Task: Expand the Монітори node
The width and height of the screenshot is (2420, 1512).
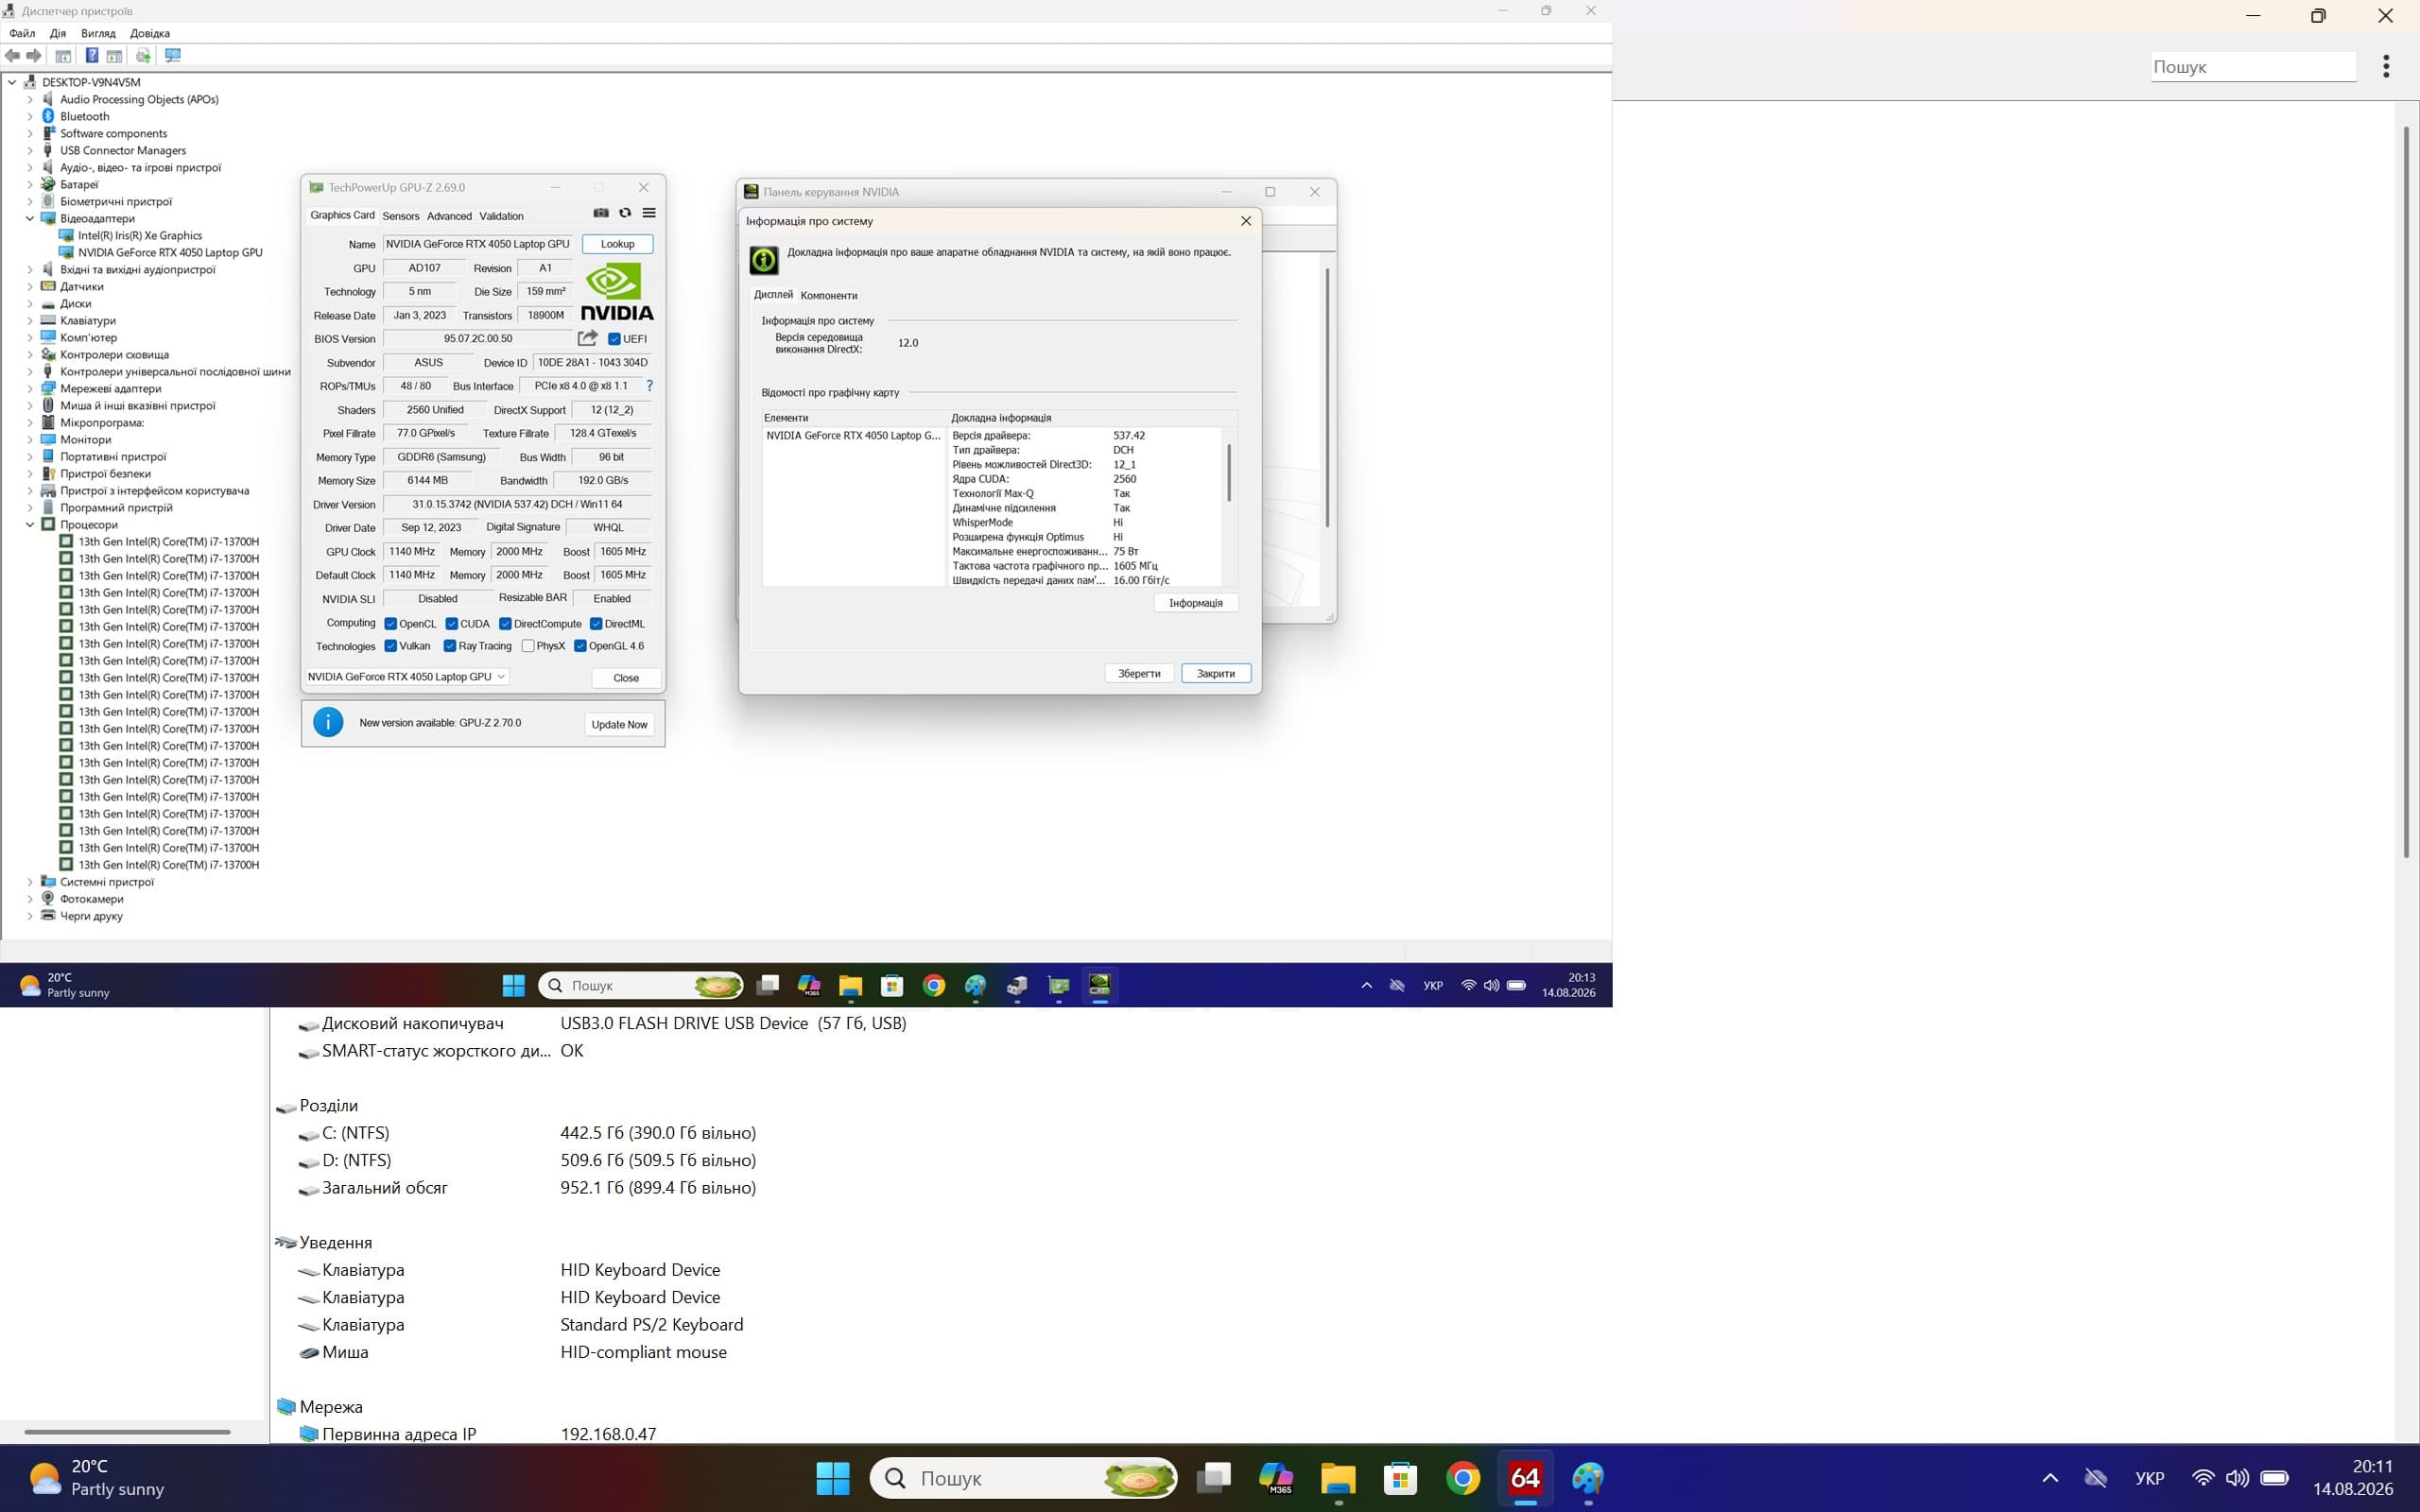Action: tap(29, 440)
